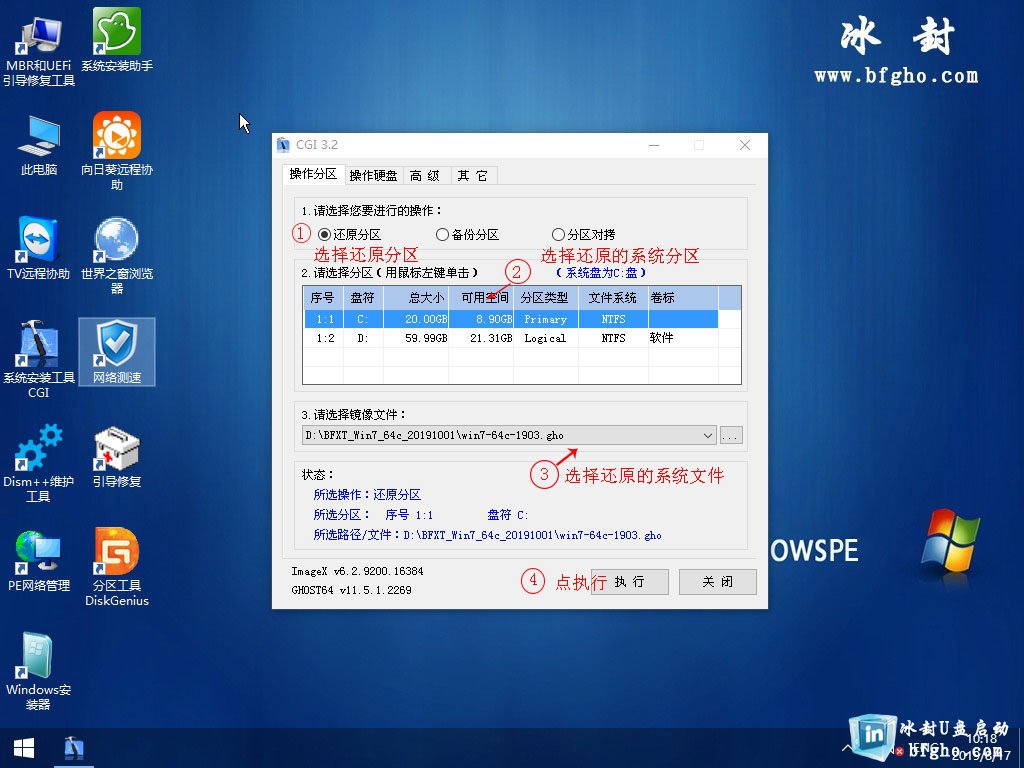Image resolution: width=1024 pixels, height=768 pixels.
Task: Click the taskbar clock 10:18
Action: [x=982, y=739]
